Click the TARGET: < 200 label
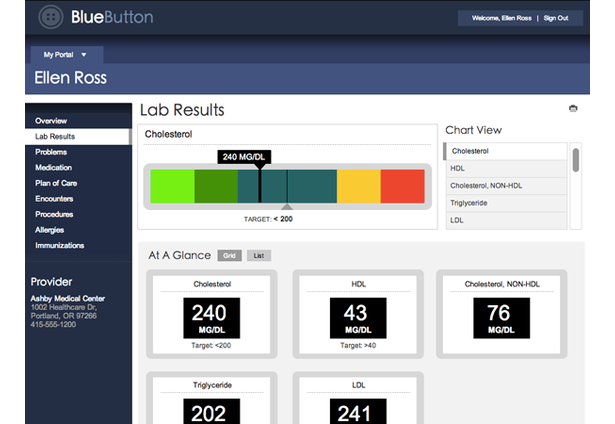This screenshot has width=615, height=424. click(x=268, y=219)
